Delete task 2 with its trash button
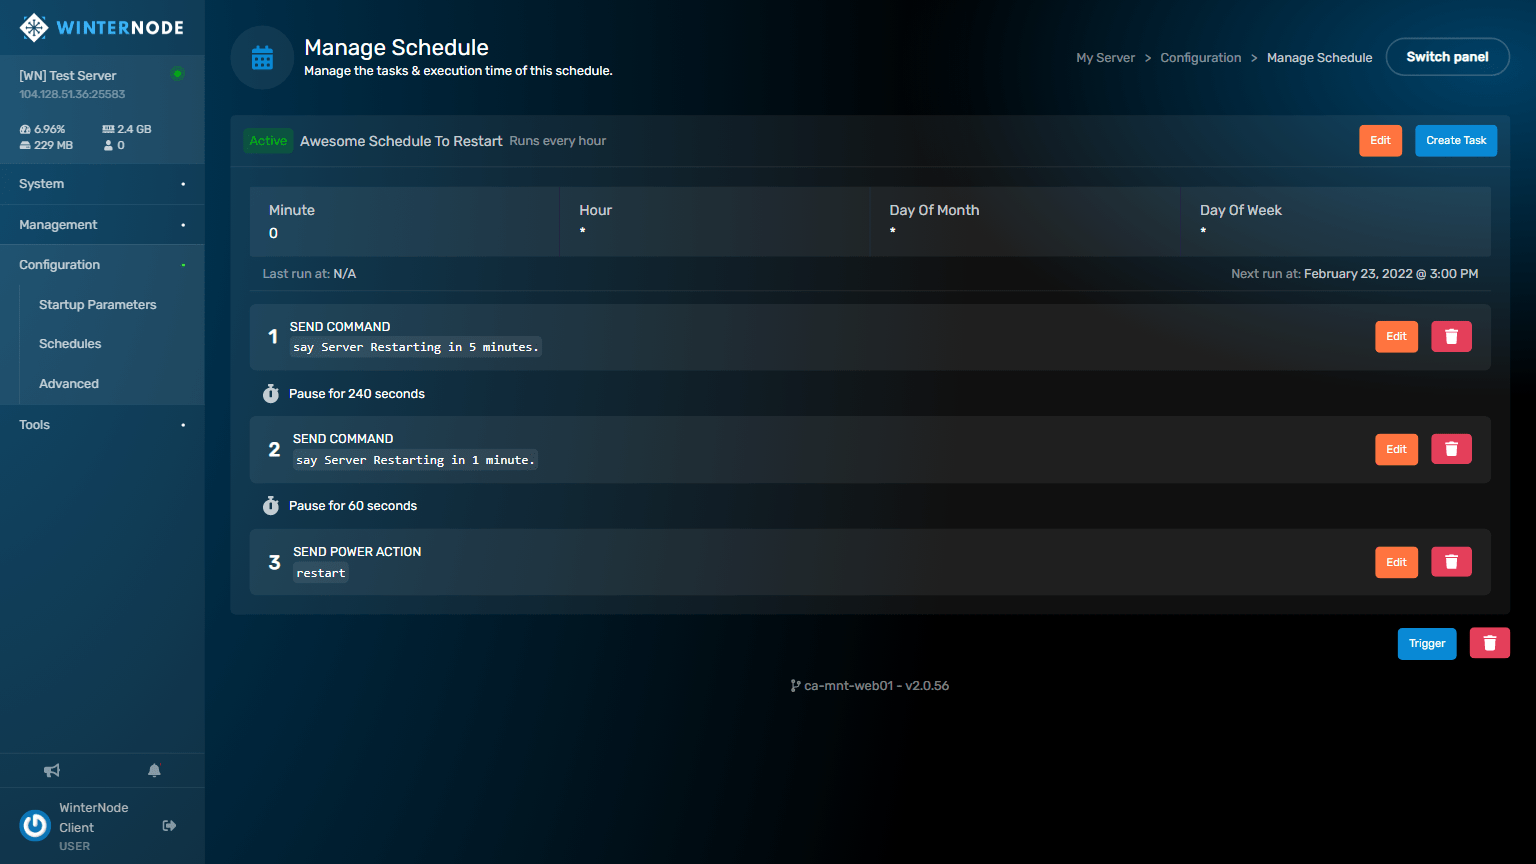The height and width of the screenshot is (864, 1536). [1451, 449]
